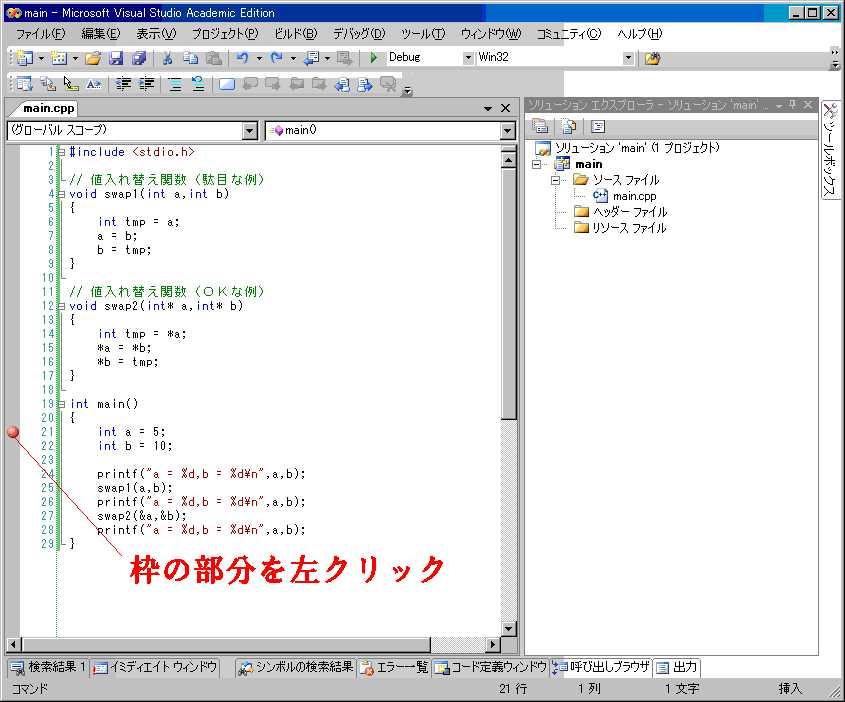
Task: Toggle a bookmark on current line
Action: point(227,84)
